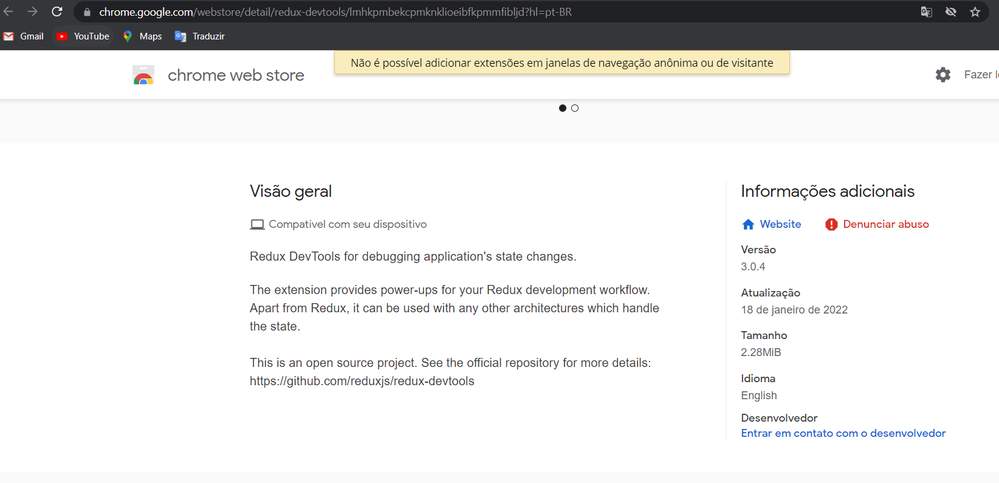Image resolution: width=999 pixels, height=483 pixels.
Task: Open the Gmail bookmark
Action: [24, 36]
